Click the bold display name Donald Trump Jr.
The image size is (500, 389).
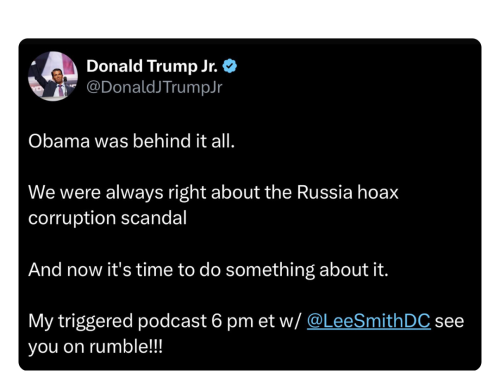click(152, 66)
